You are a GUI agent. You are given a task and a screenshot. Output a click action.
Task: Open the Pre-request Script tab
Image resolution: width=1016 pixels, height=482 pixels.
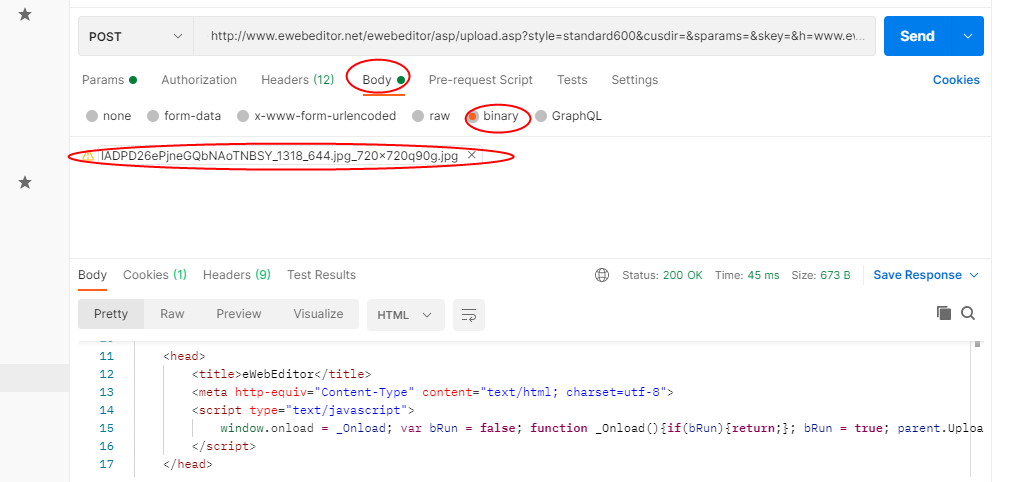480,80
